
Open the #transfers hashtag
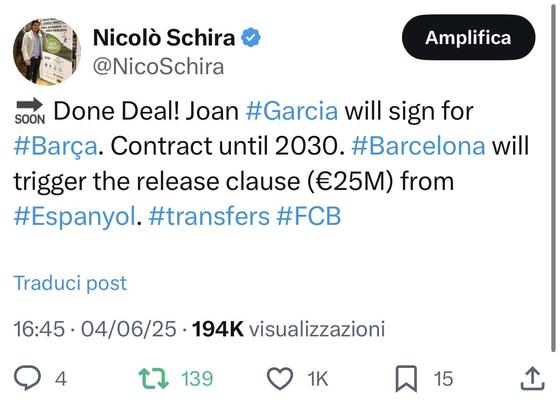pyautogui.click(x=209, y=216)
